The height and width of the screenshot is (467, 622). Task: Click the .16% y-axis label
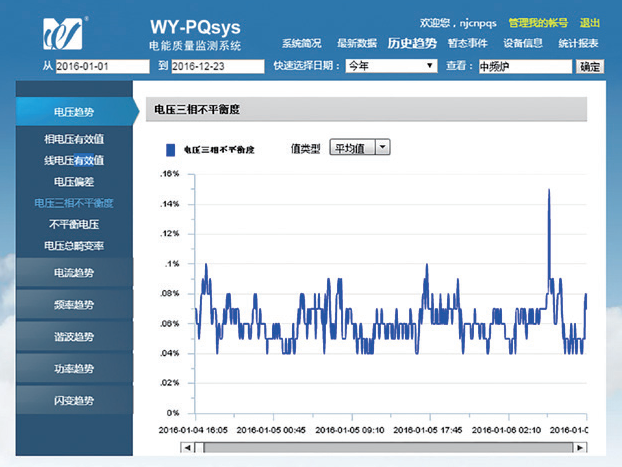(x=170, y=174)
